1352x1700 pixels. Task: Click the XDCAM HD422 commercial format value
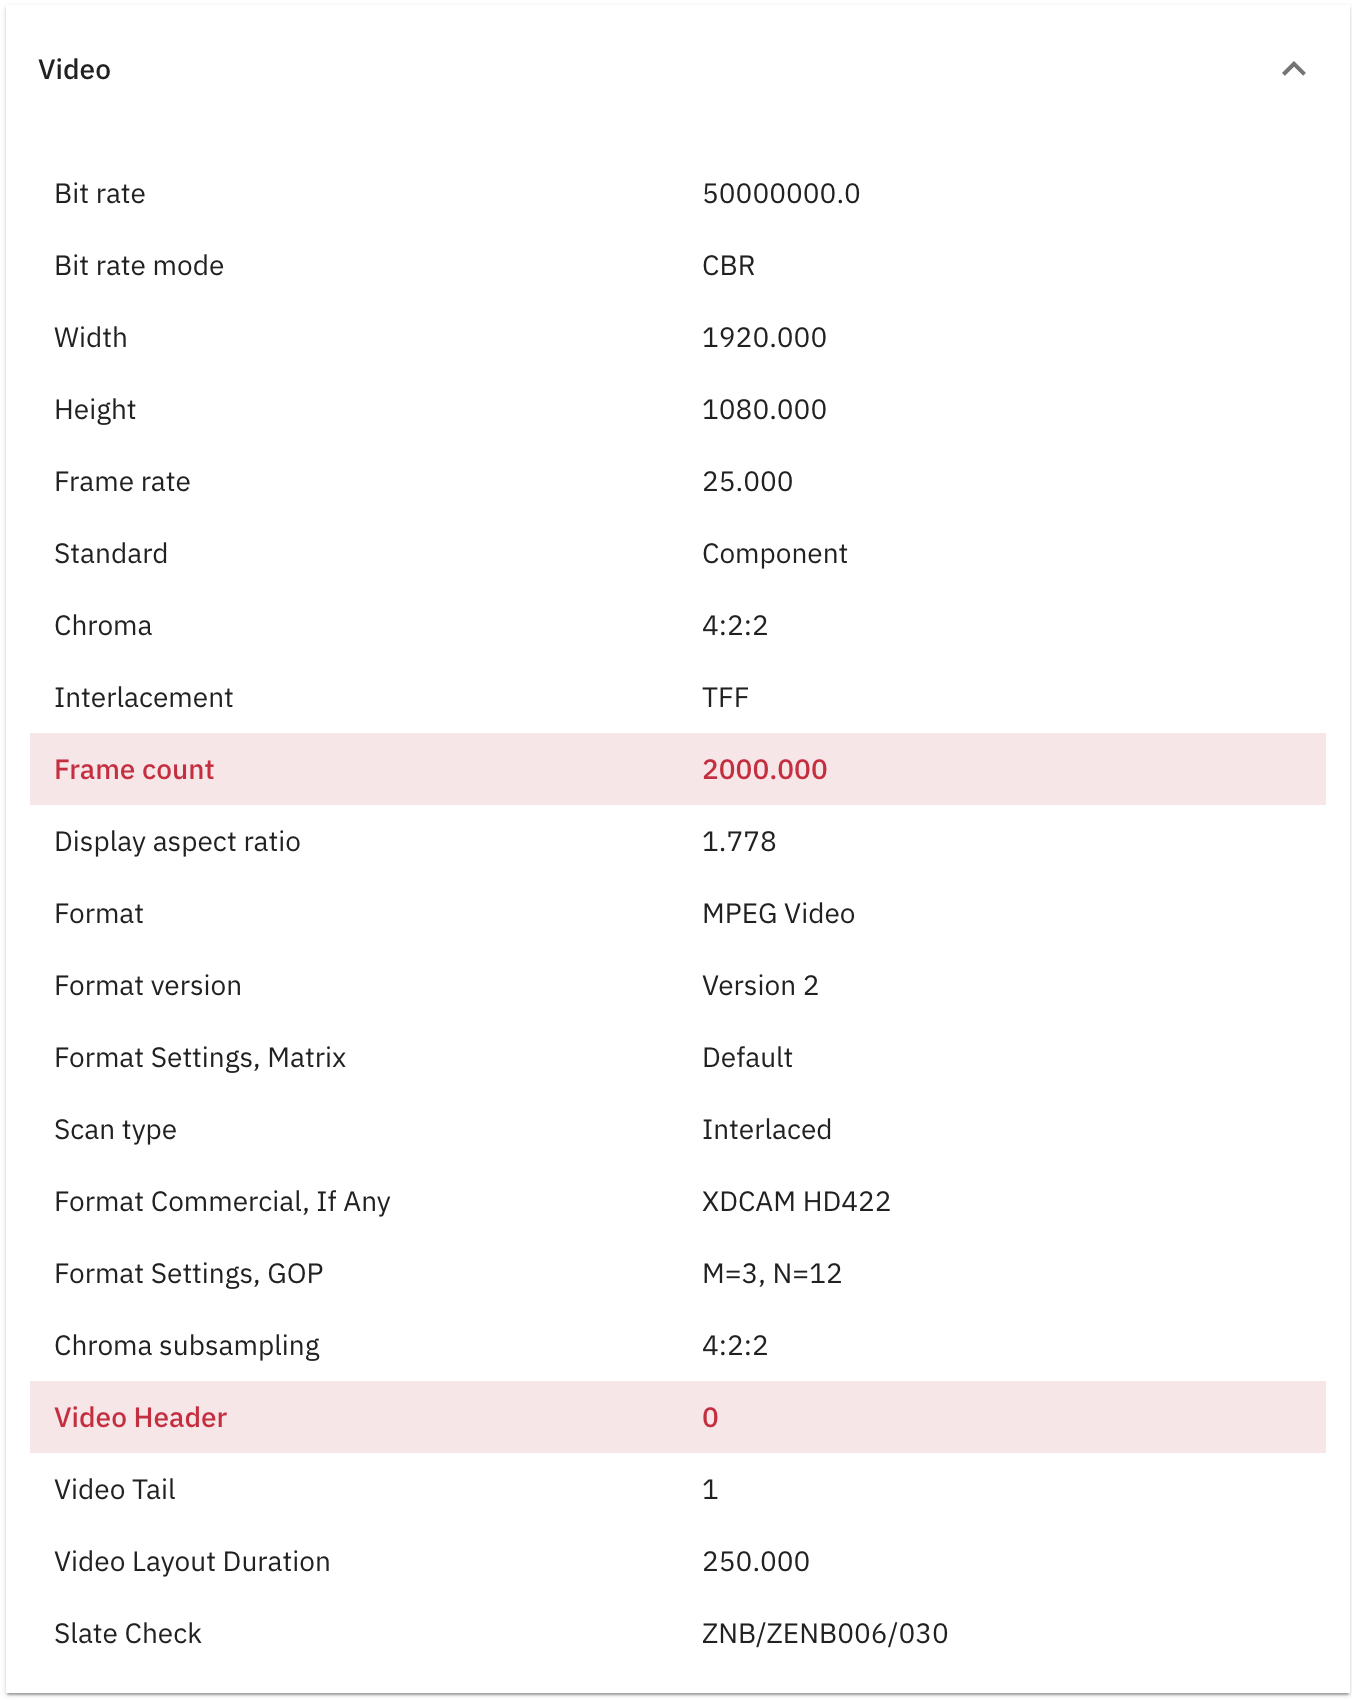(x=796, y=1202)
